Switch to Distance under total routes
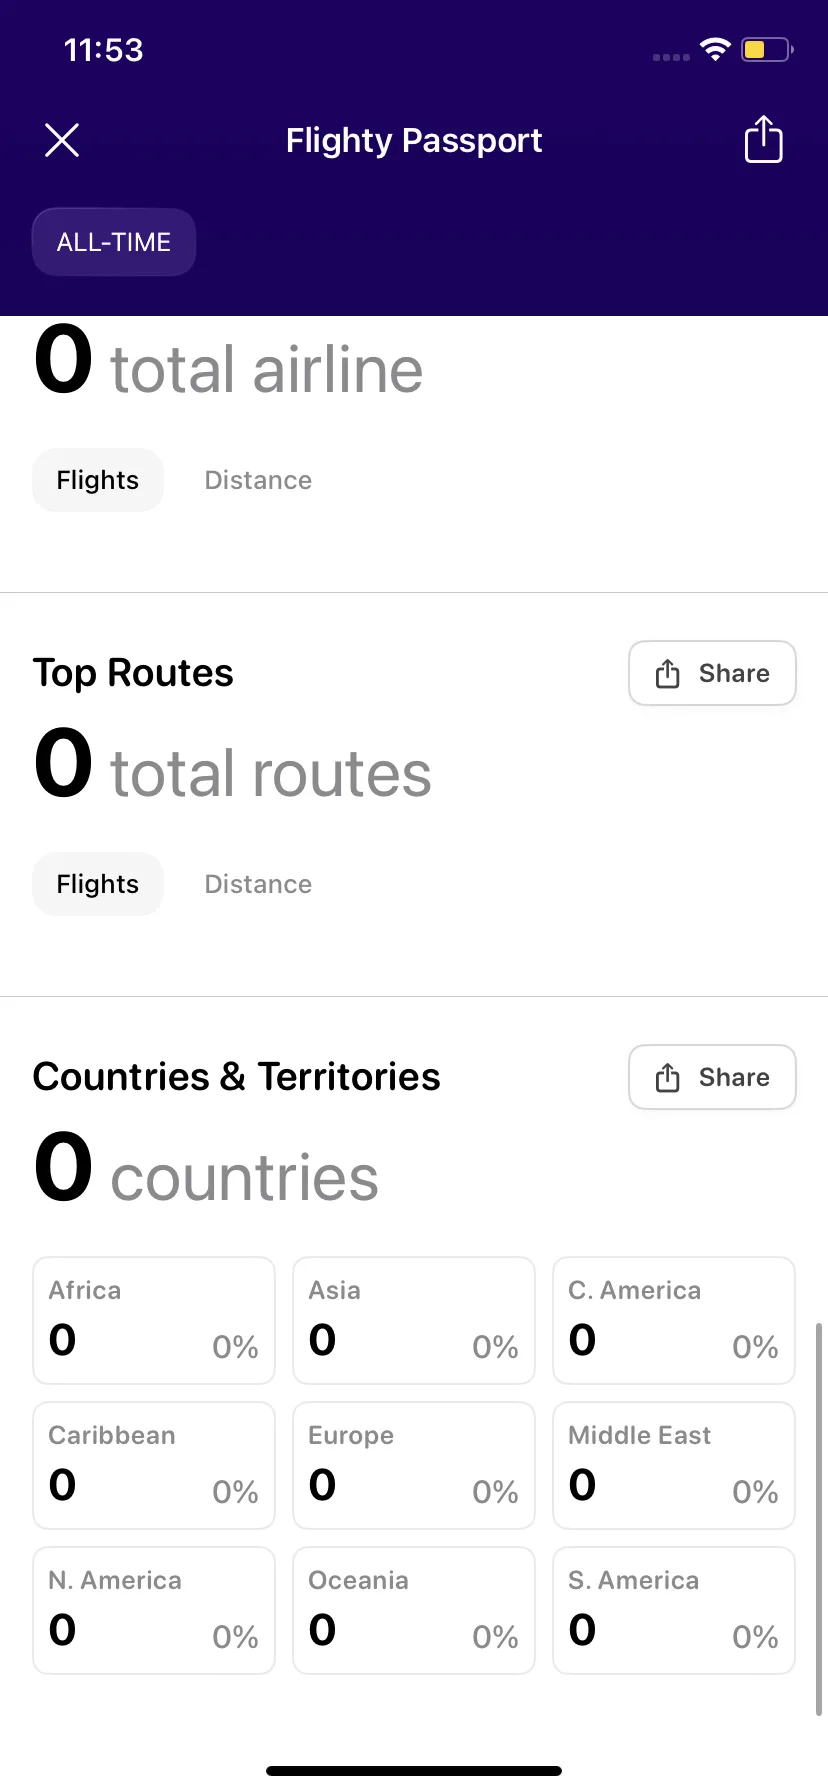Viewport: 828px width, 1792px height. tap(258, 884)
